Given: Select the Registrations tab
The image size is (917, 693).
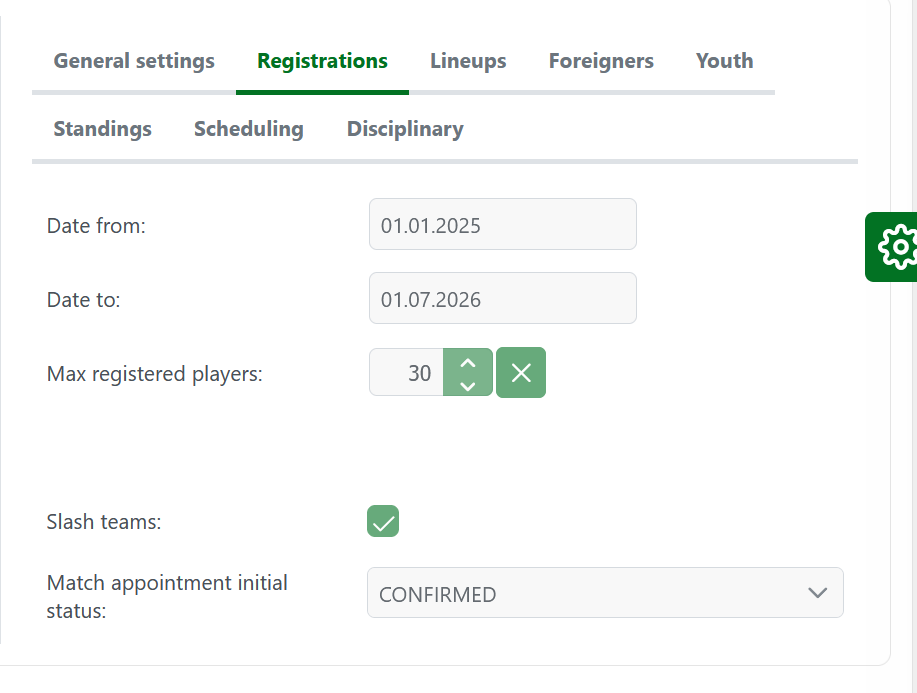Looking at the screenshot, I should (322, 61).
